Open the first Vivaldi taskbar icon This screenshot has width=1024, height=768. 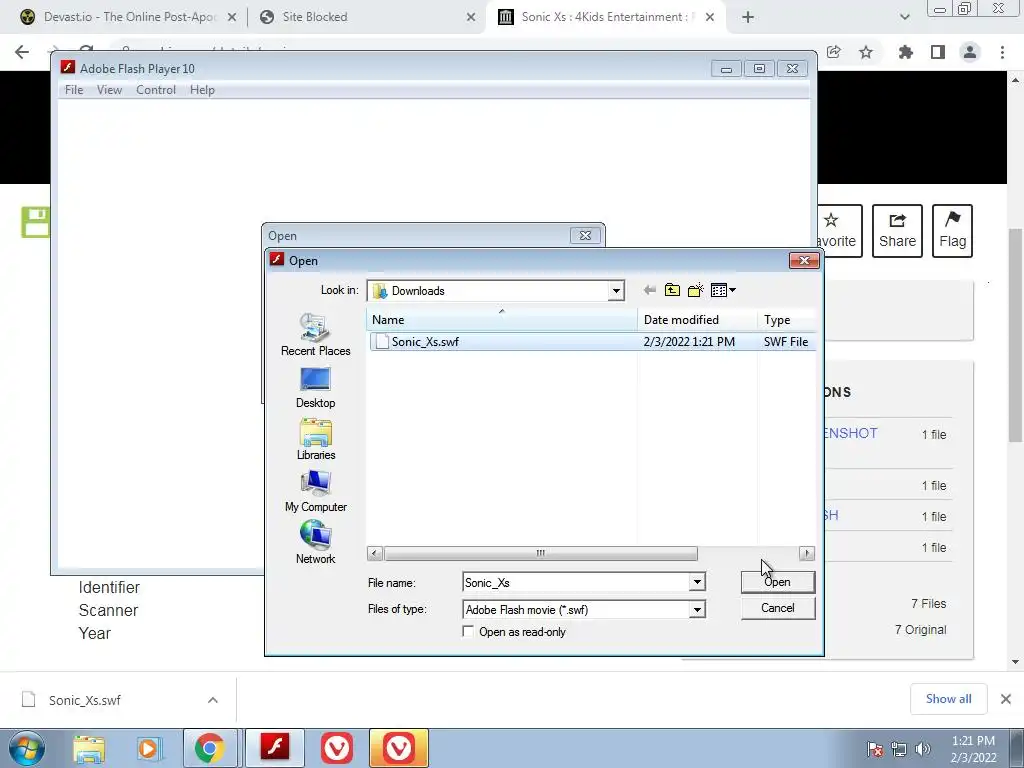coord(337,748)
